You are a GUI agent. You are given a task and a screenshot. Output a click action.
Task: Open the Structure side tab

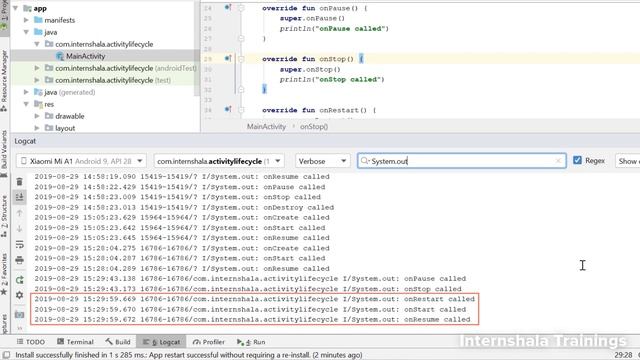(4, 216)
